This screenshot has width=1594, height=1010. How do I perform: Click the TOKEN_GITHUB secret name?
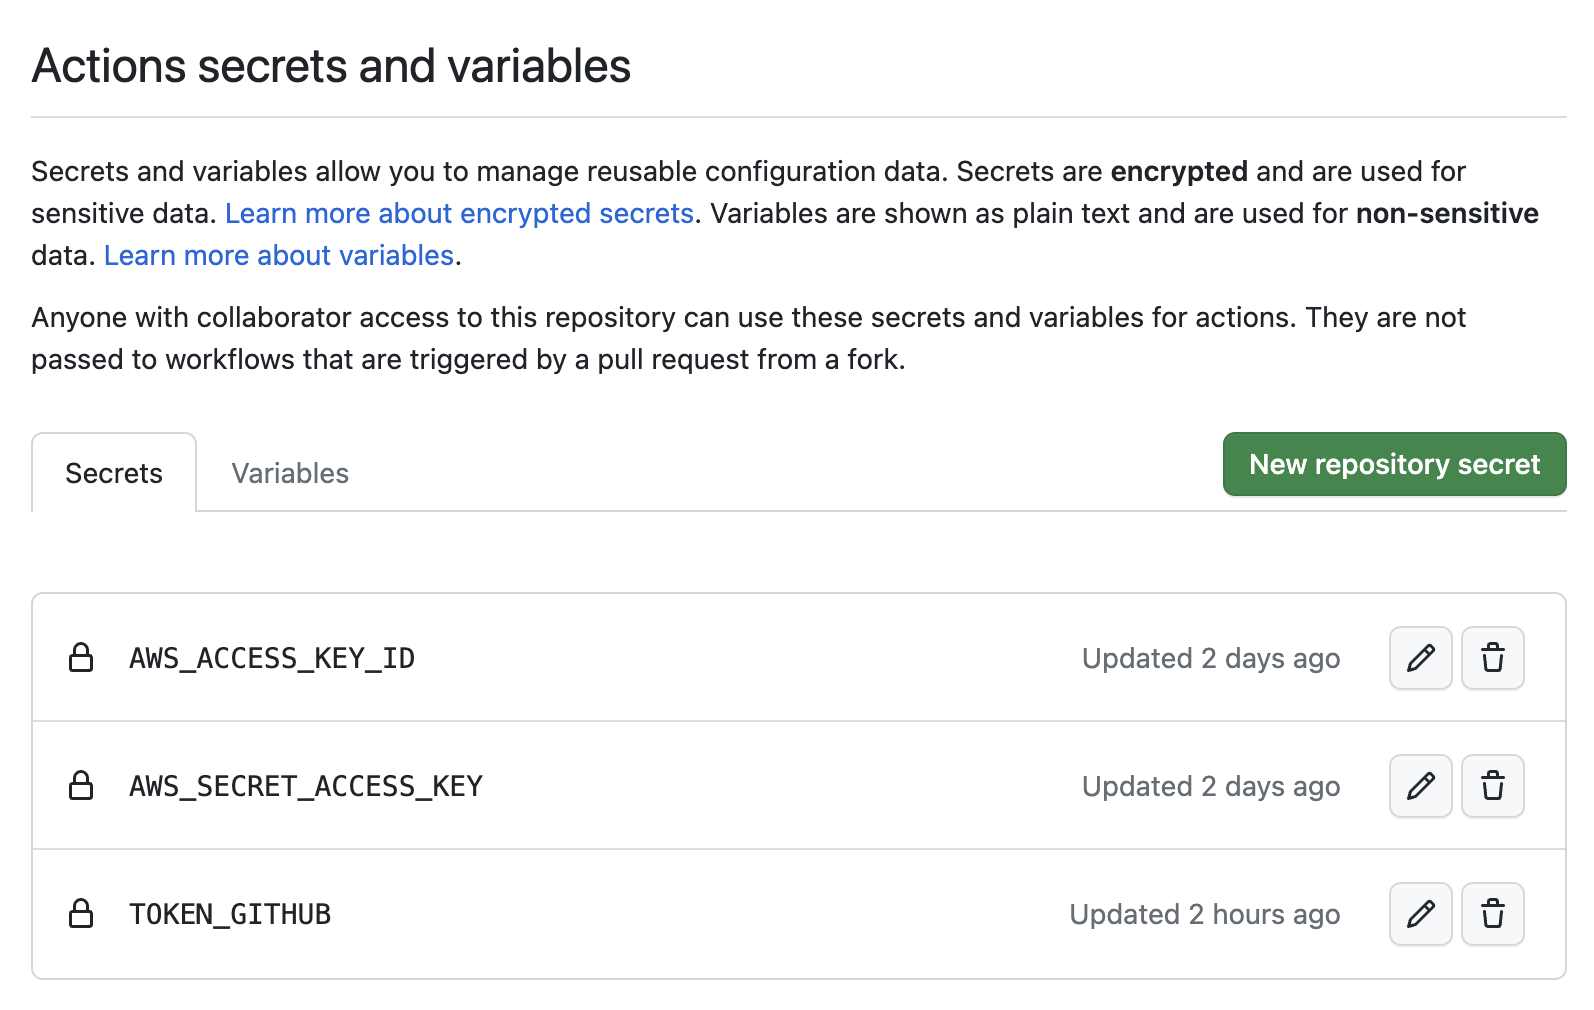pos(230,914)
